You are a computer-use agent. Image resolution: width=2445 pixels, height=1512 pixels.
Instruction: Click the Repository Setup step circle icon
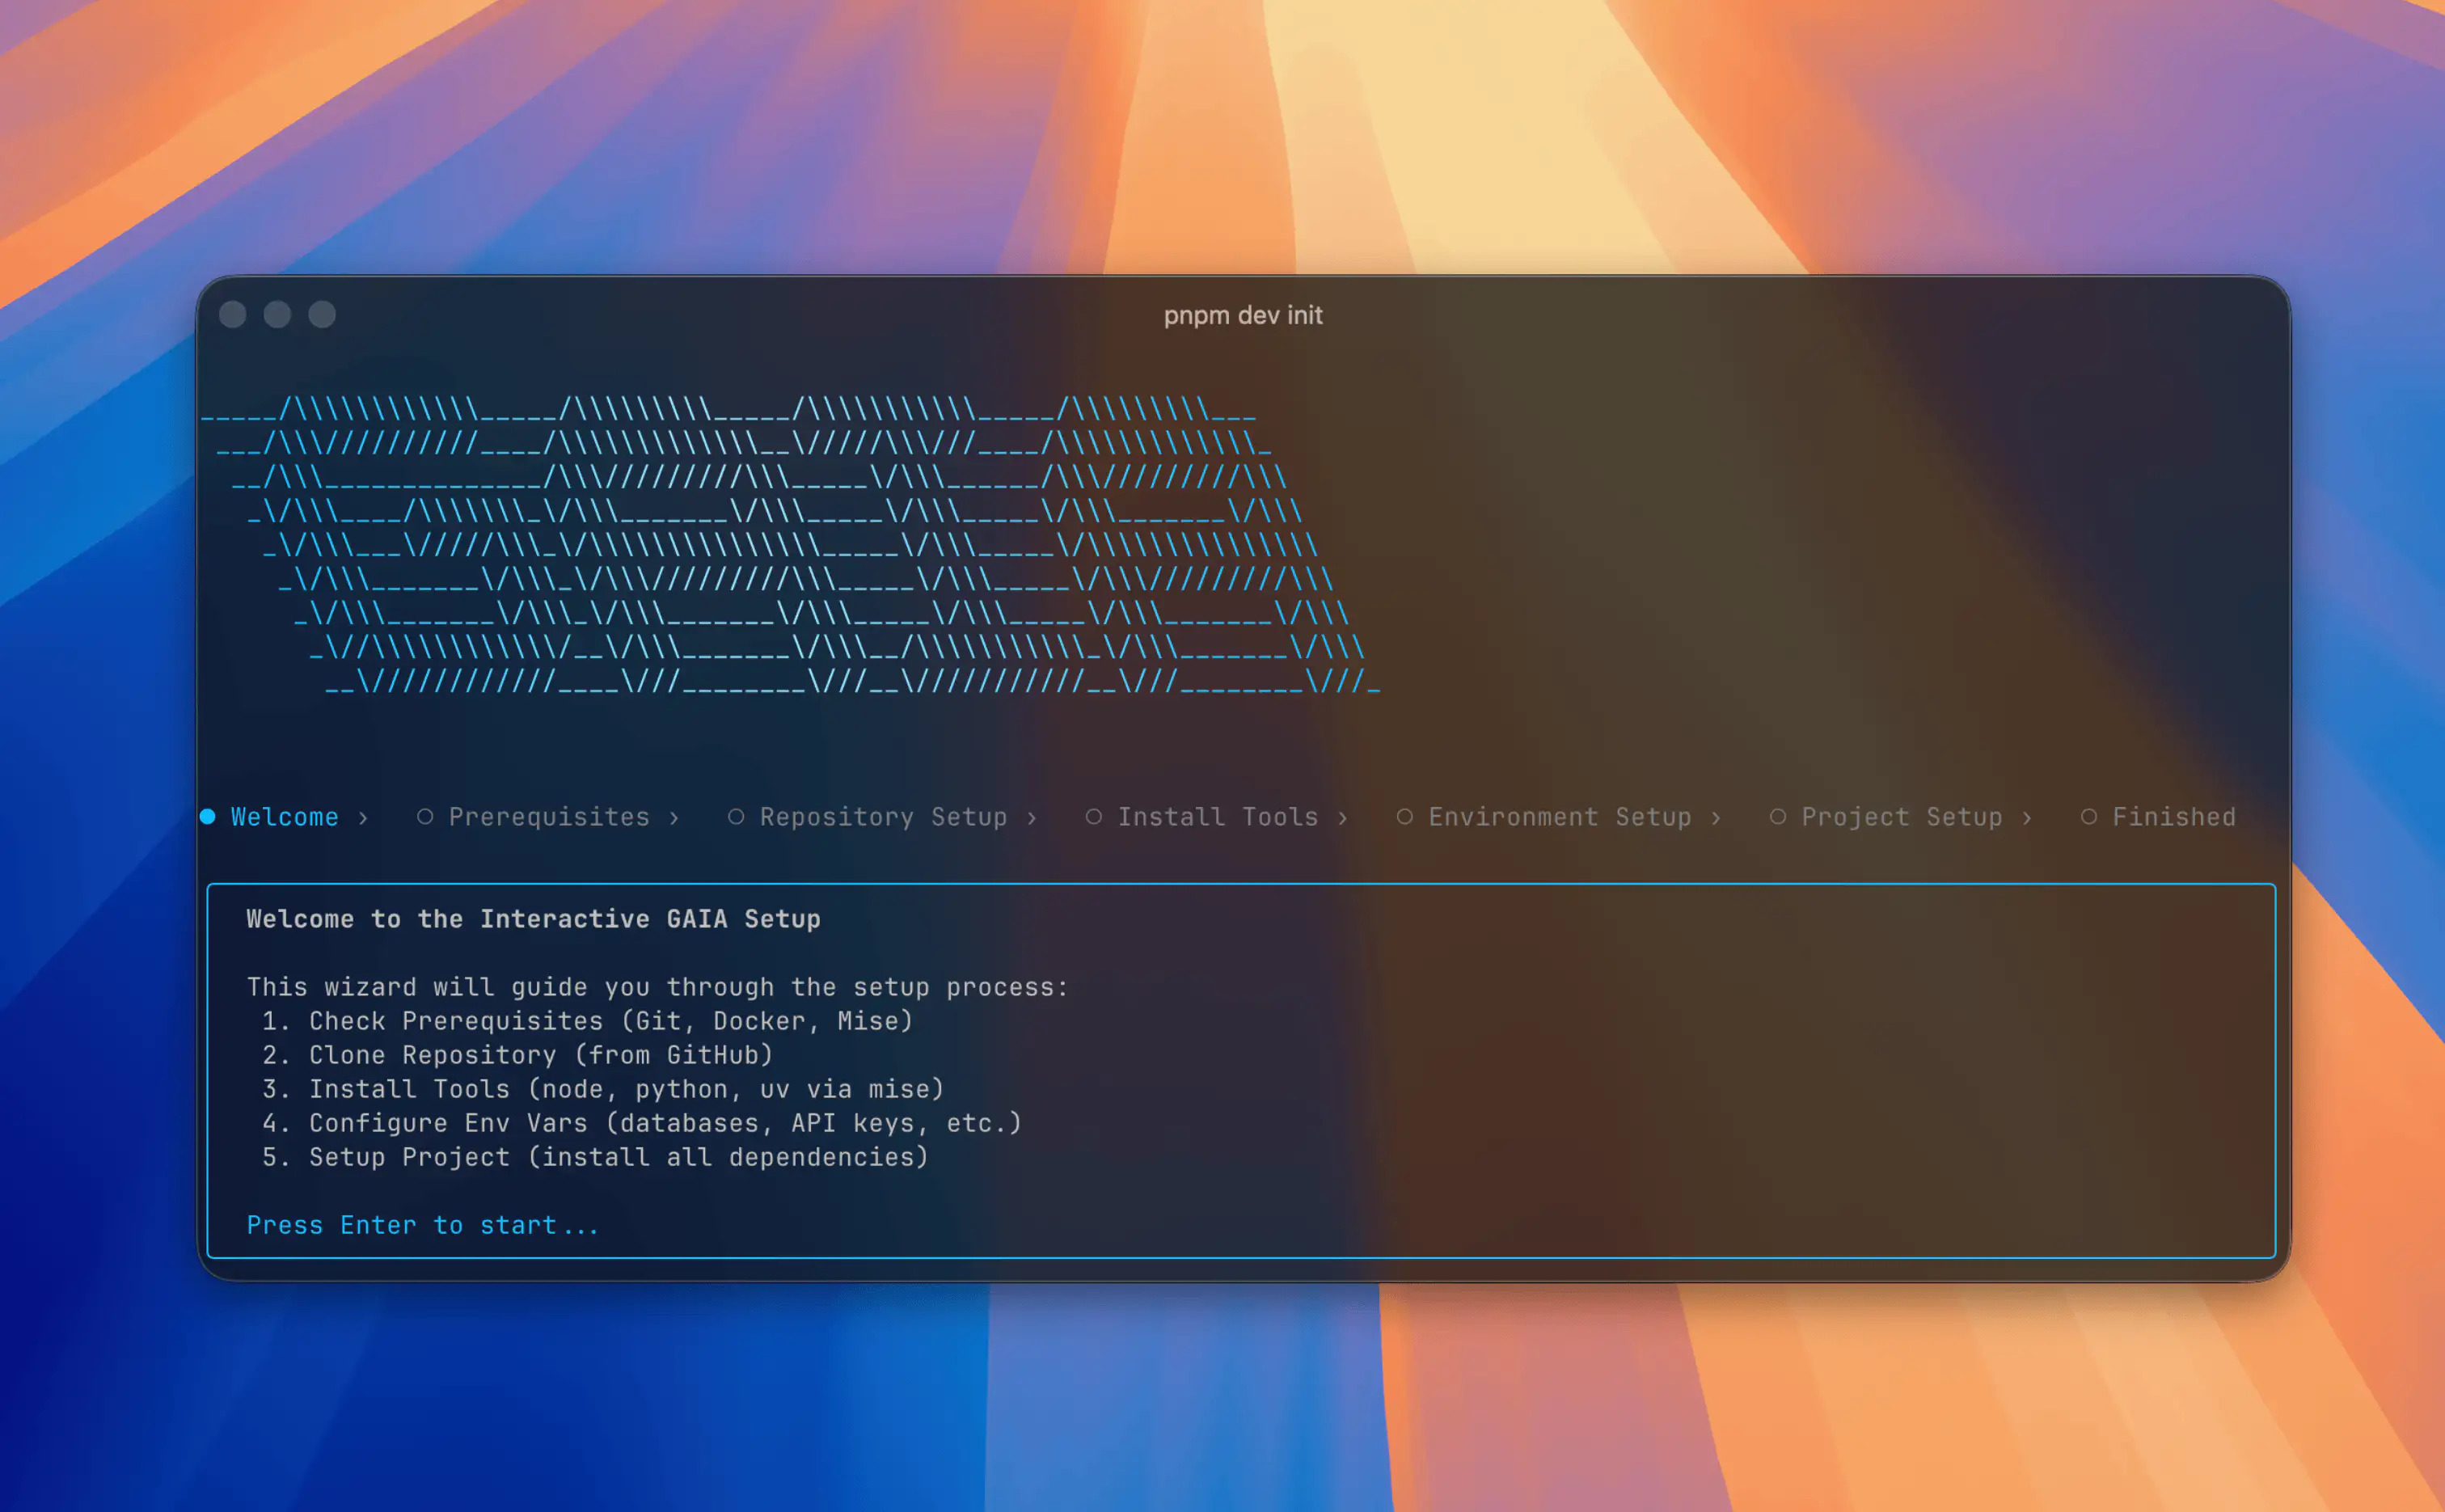point(737,817)
